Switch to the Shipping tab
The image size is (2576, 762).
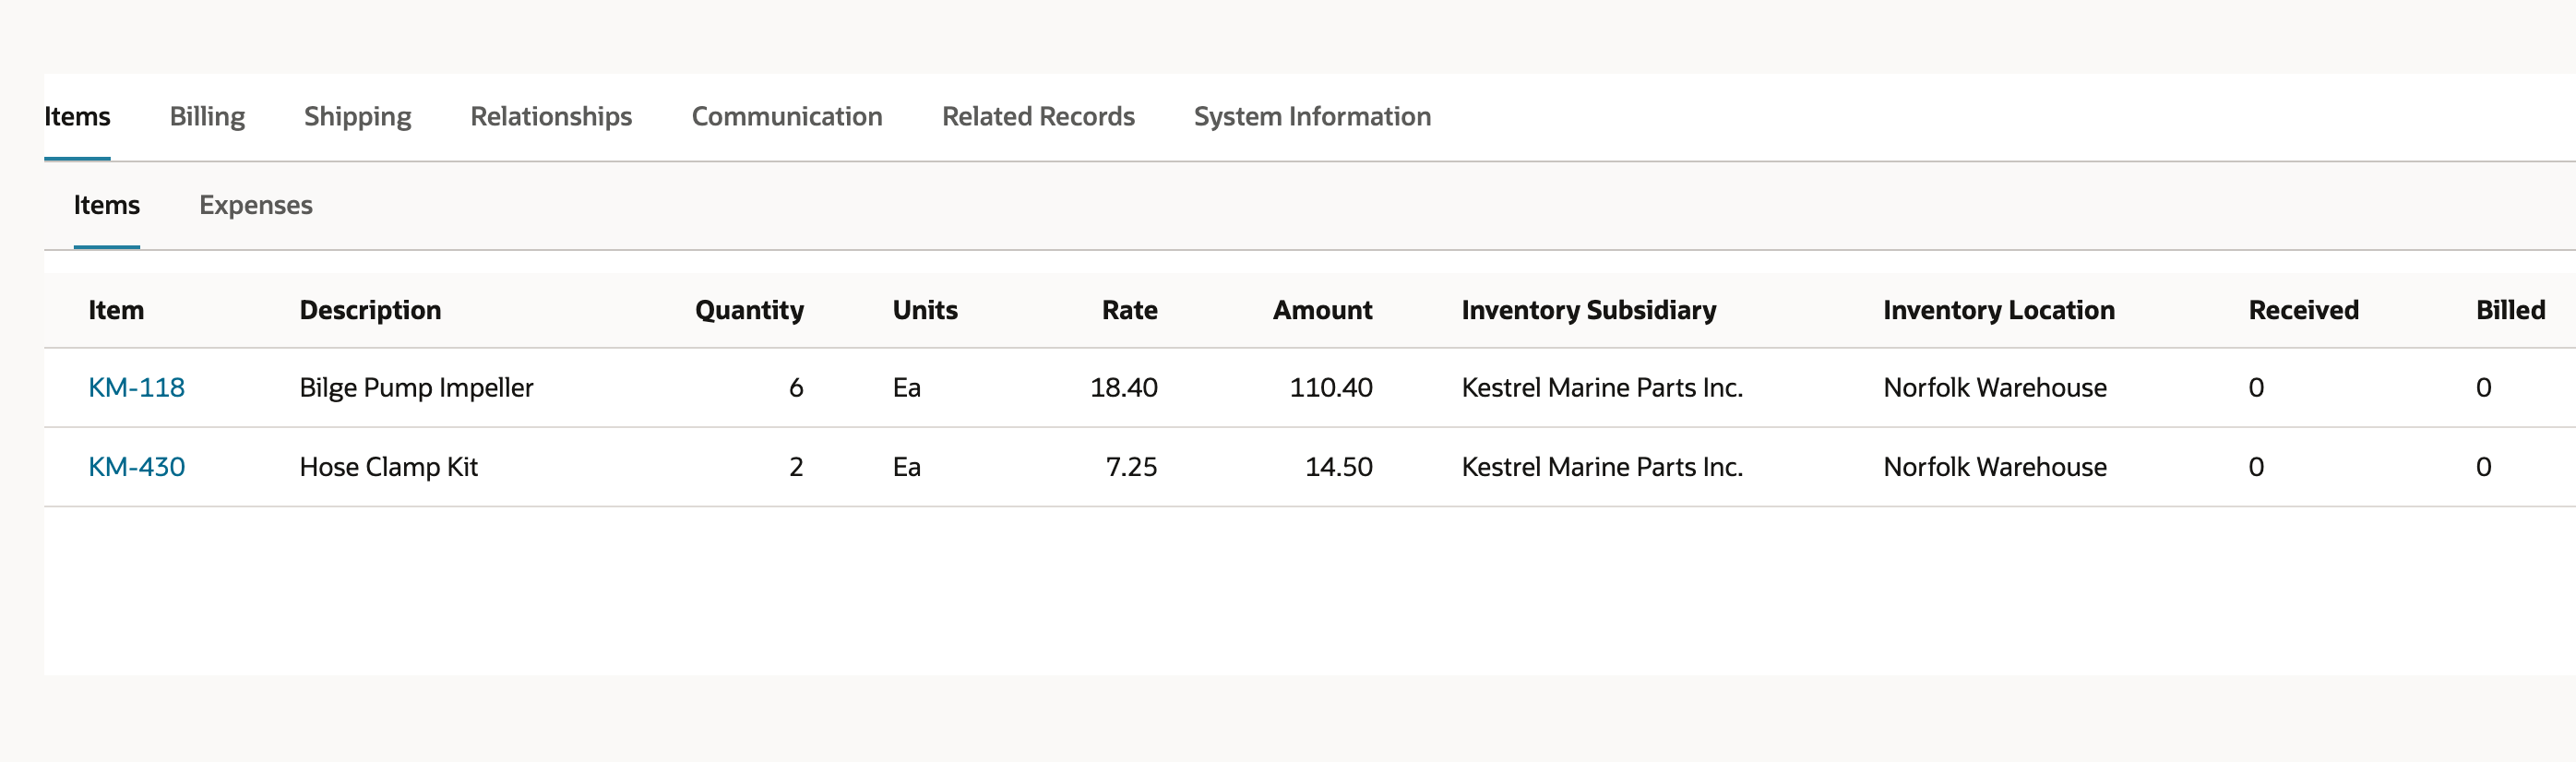click(x=357, y=117)
